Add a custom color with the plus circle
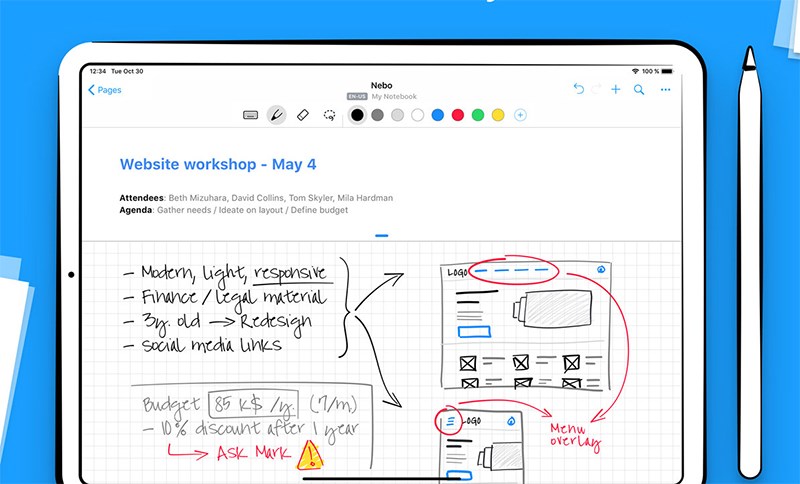 (x=520, y=115)
